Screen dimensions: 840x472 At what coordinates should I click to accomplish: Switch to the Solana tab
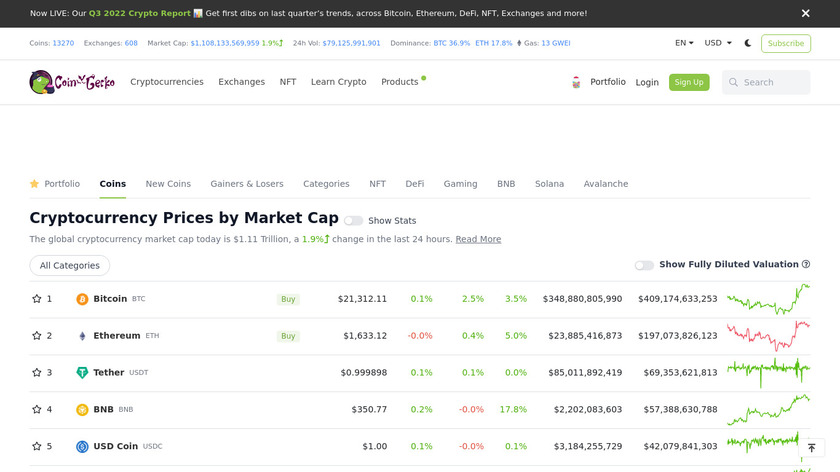[x=549, y=184]
